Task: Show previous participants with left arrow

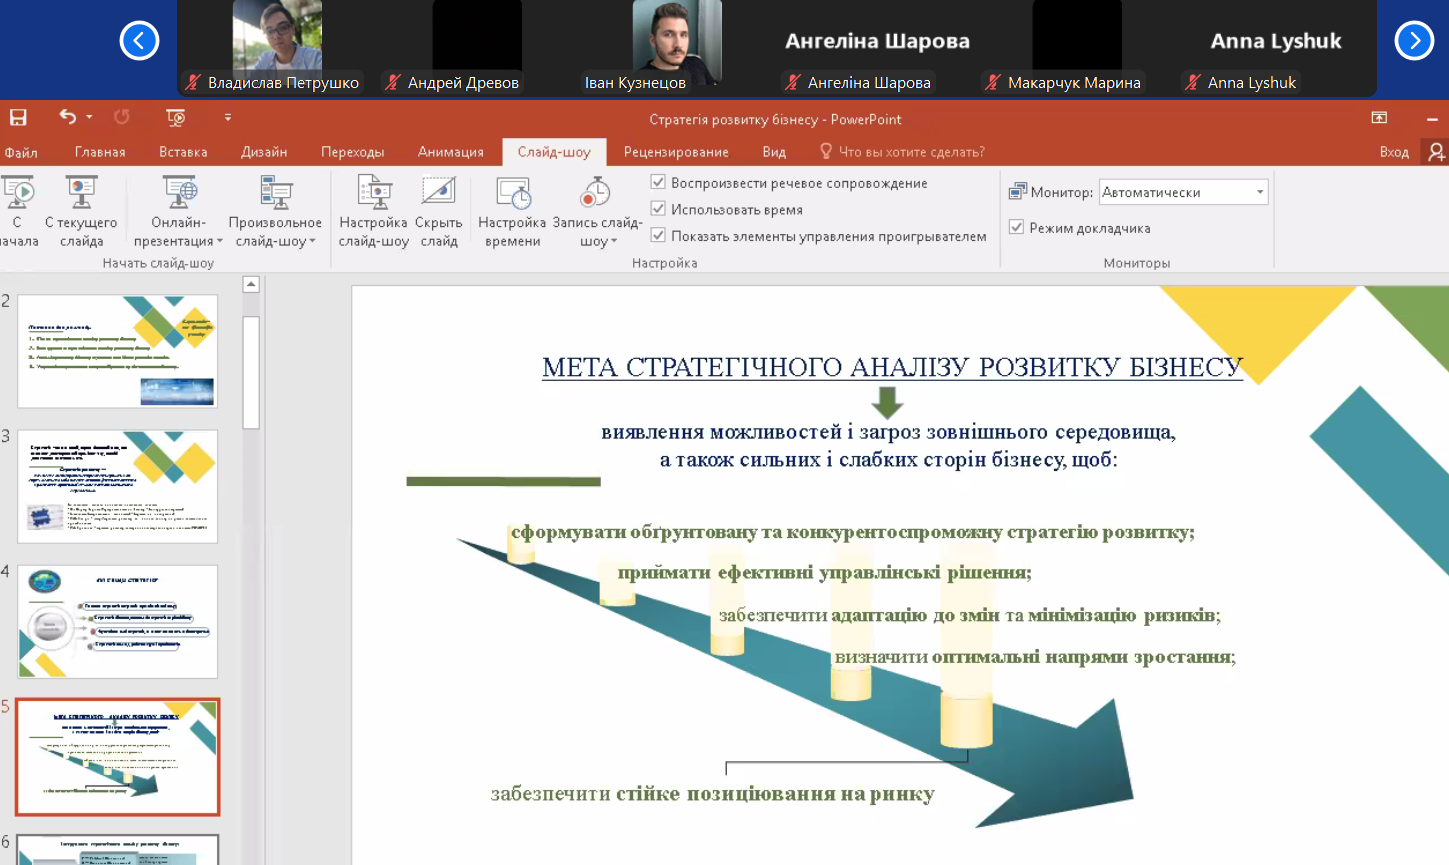Action: (x=139, y=41)
